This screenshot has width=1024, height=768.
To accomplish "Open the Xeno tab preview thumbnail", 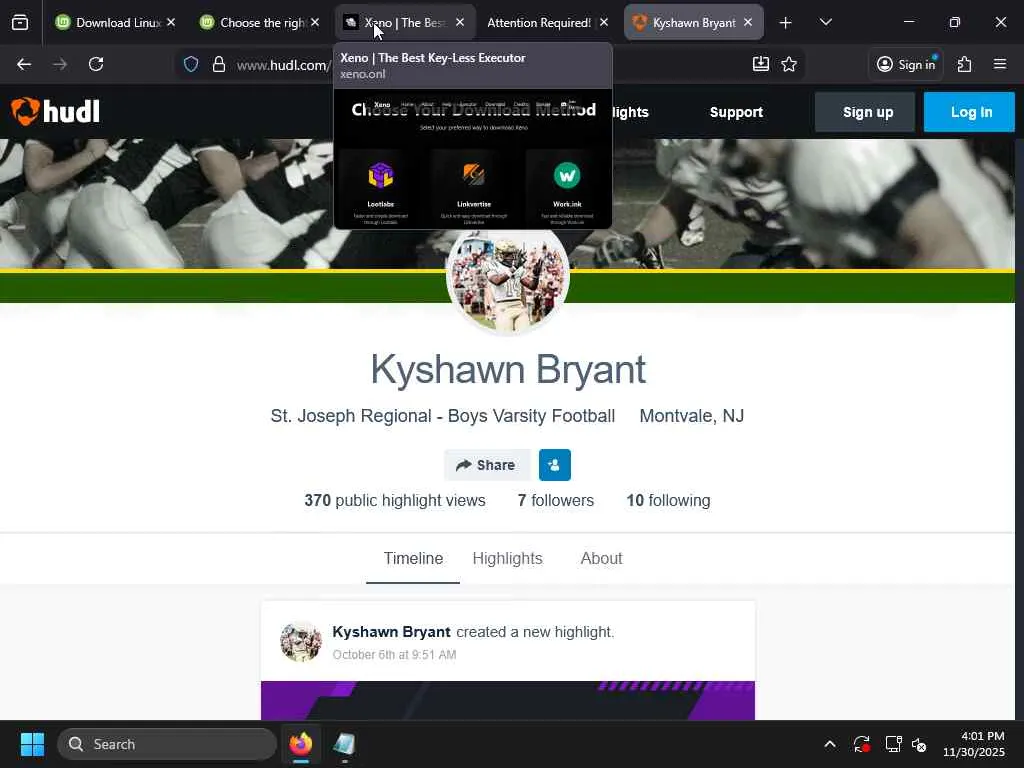I will tap(473, 159).
